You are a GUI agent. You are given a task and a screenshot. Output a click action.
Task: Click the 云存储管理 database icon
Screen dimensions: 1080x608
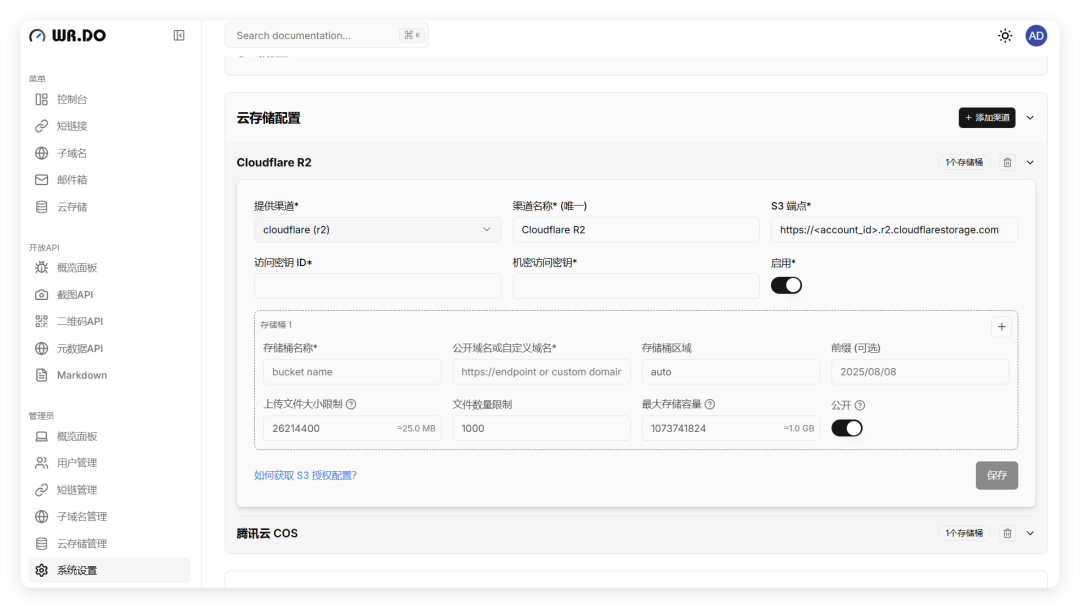point(41,544)
